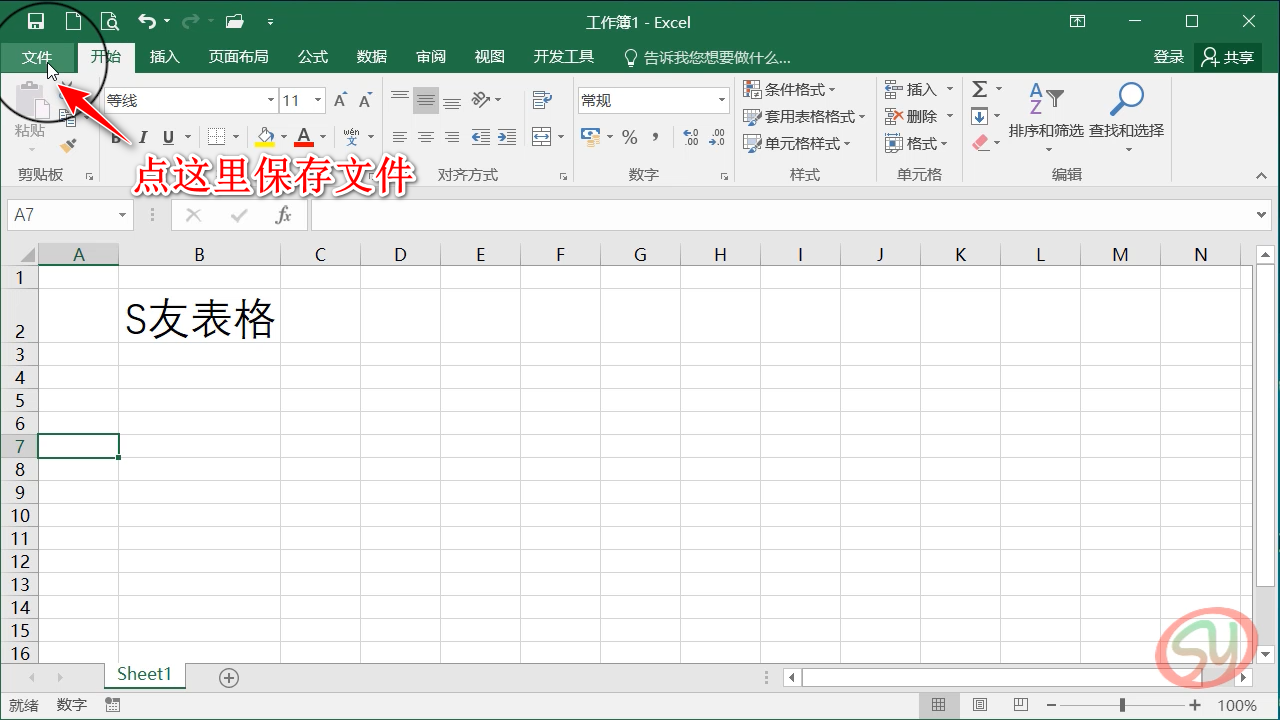Switch to Page Layout view in status bar
The height and width of the screenshot is (720, 1280).
[x=980, y=705]
